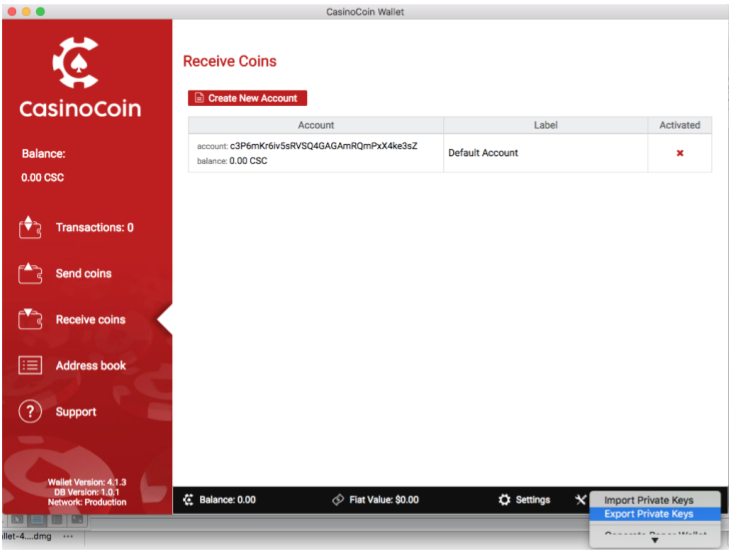
Task: Choose Export Private Keys menu entry
Action: [654, 514]
